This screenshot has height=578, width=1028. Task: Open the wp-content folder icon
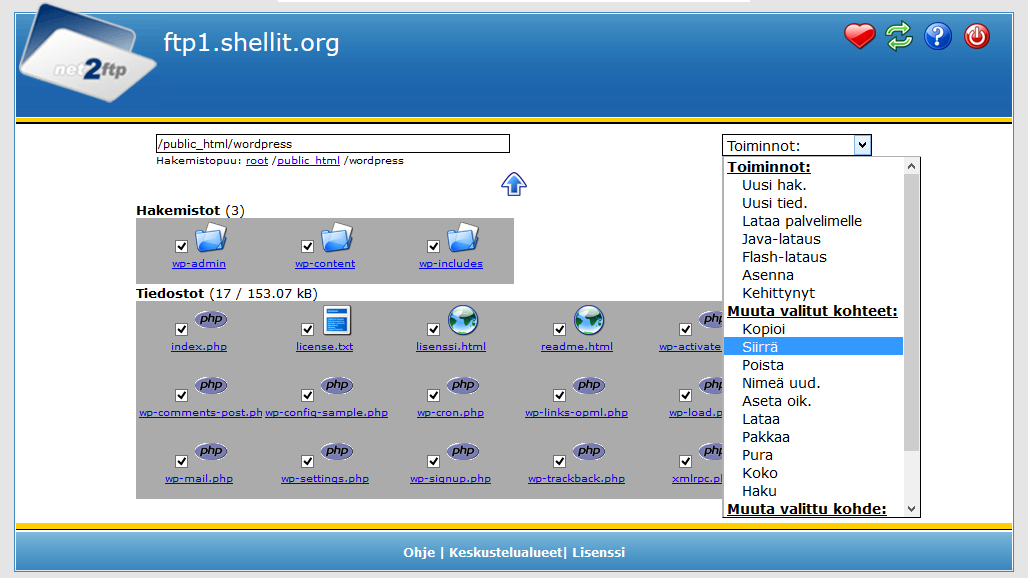[336, 237]
